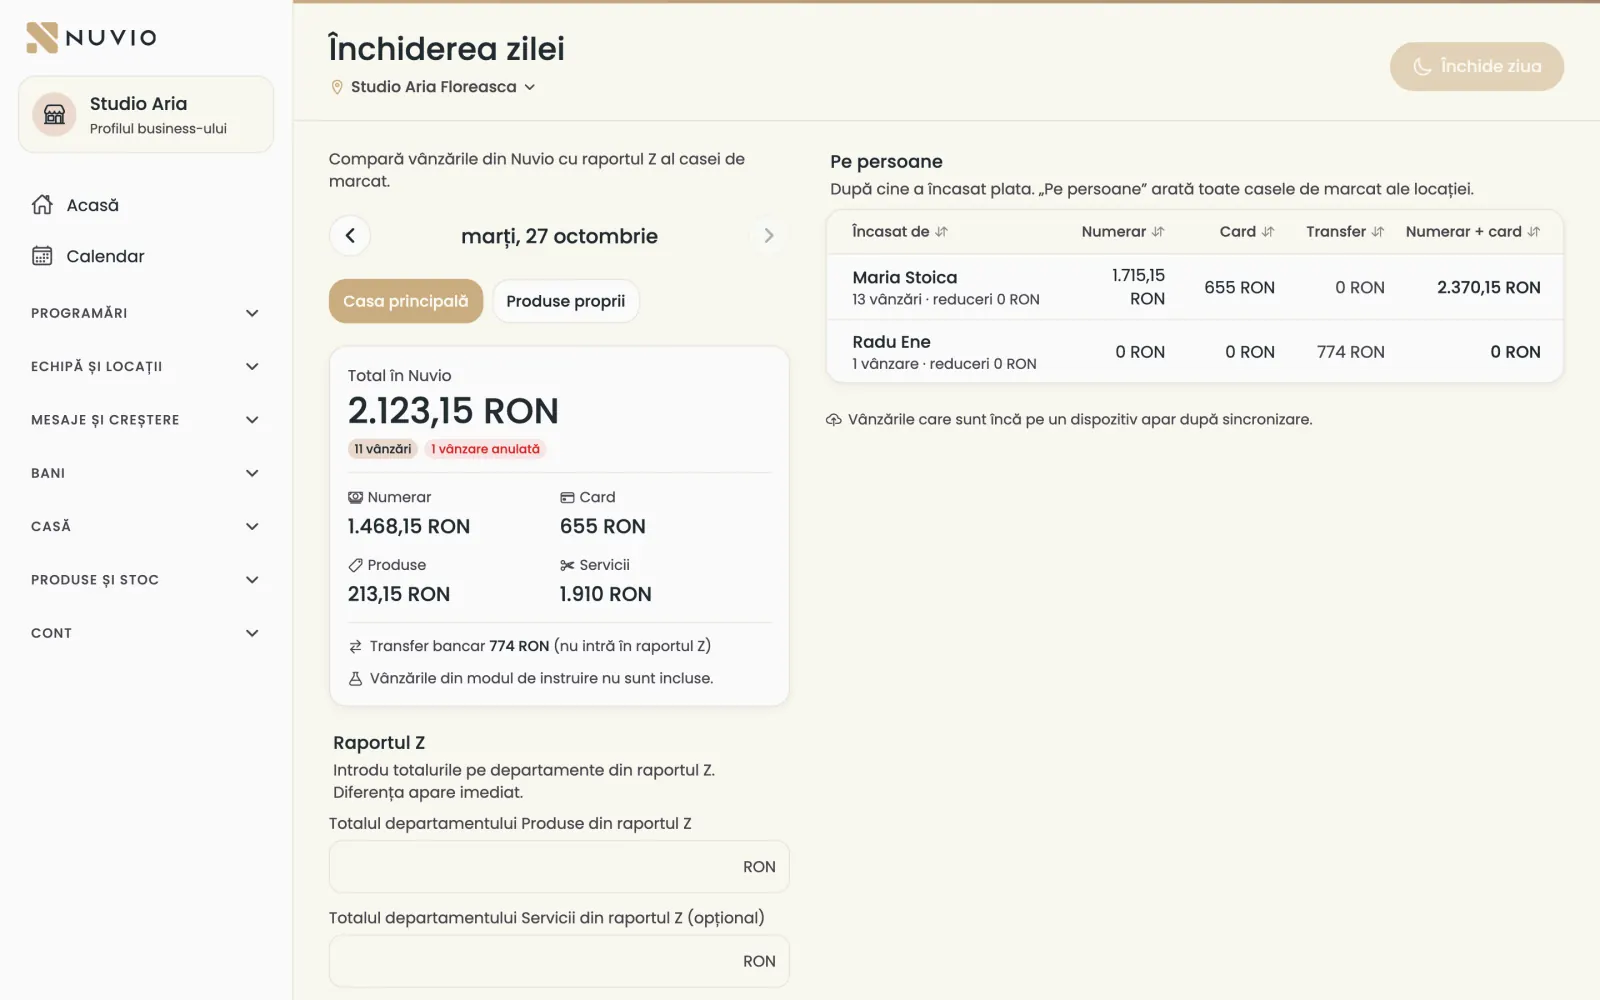Click the location pin icon
1600x1000 pixels.
point(337,87)
